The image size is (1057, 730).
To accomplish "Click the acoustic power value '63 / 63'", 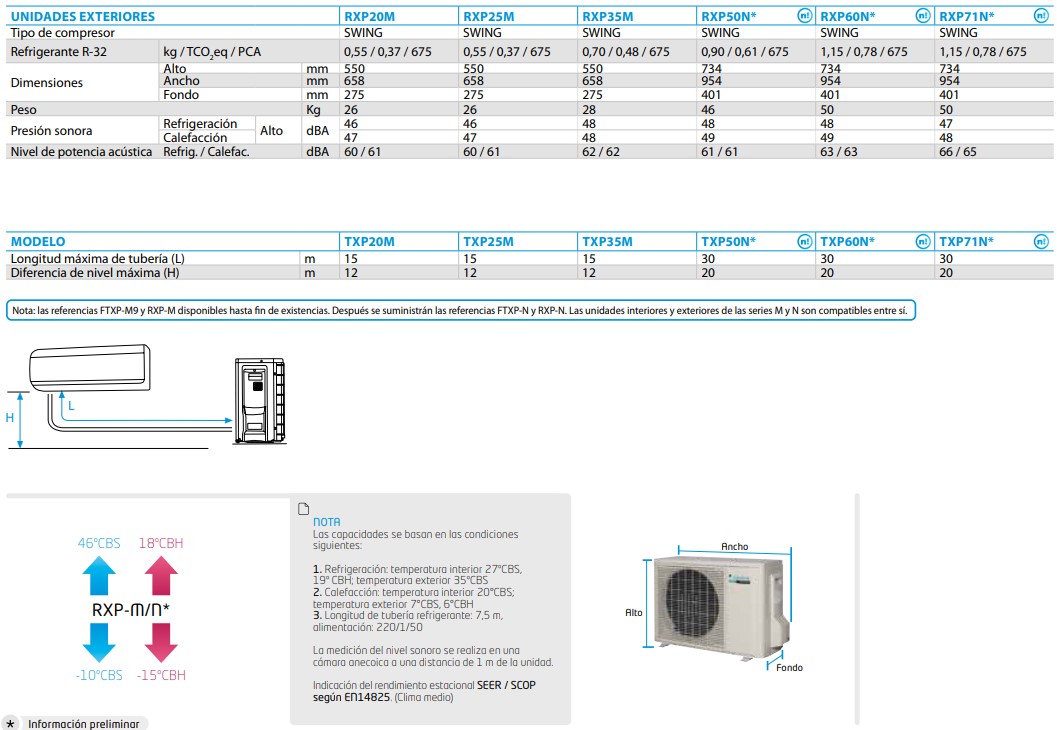I will [x=839, y=152].
